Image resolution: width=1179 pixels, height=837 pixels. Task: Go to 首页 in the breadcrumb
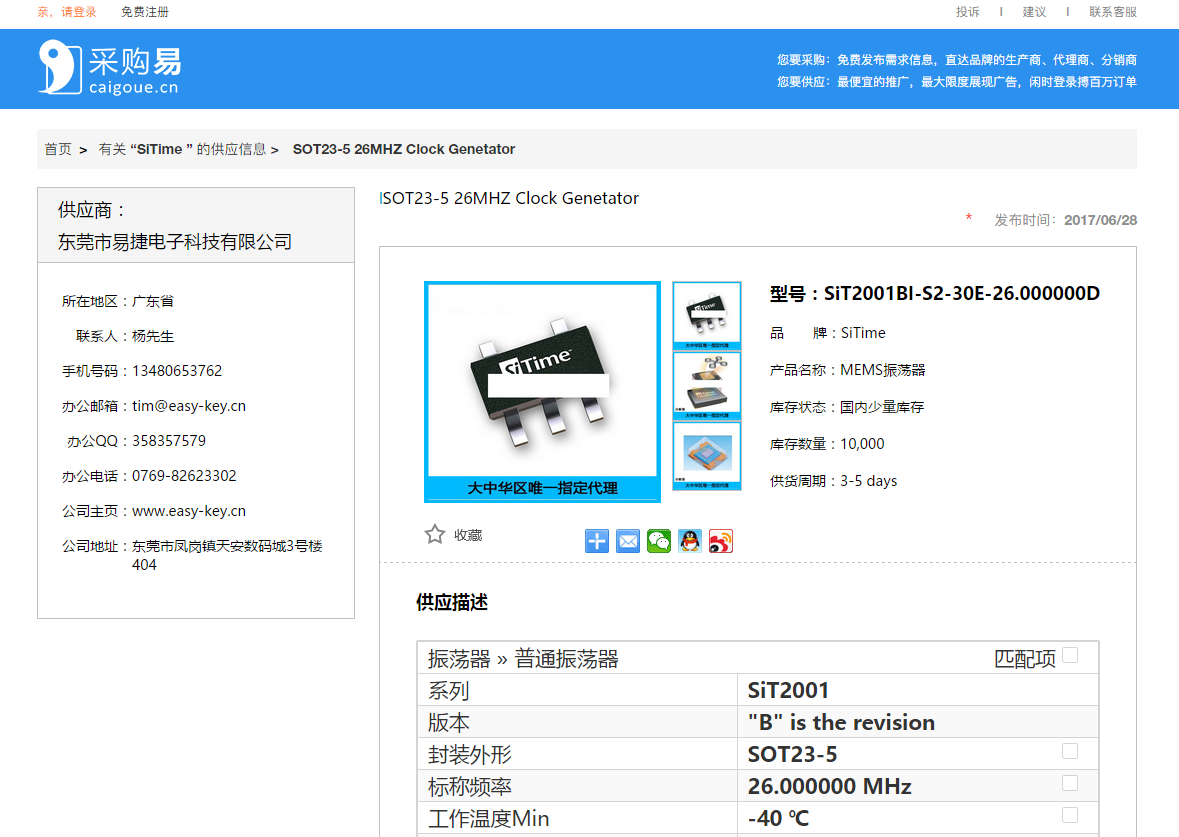pyautogui.click(x=58, y=149)
